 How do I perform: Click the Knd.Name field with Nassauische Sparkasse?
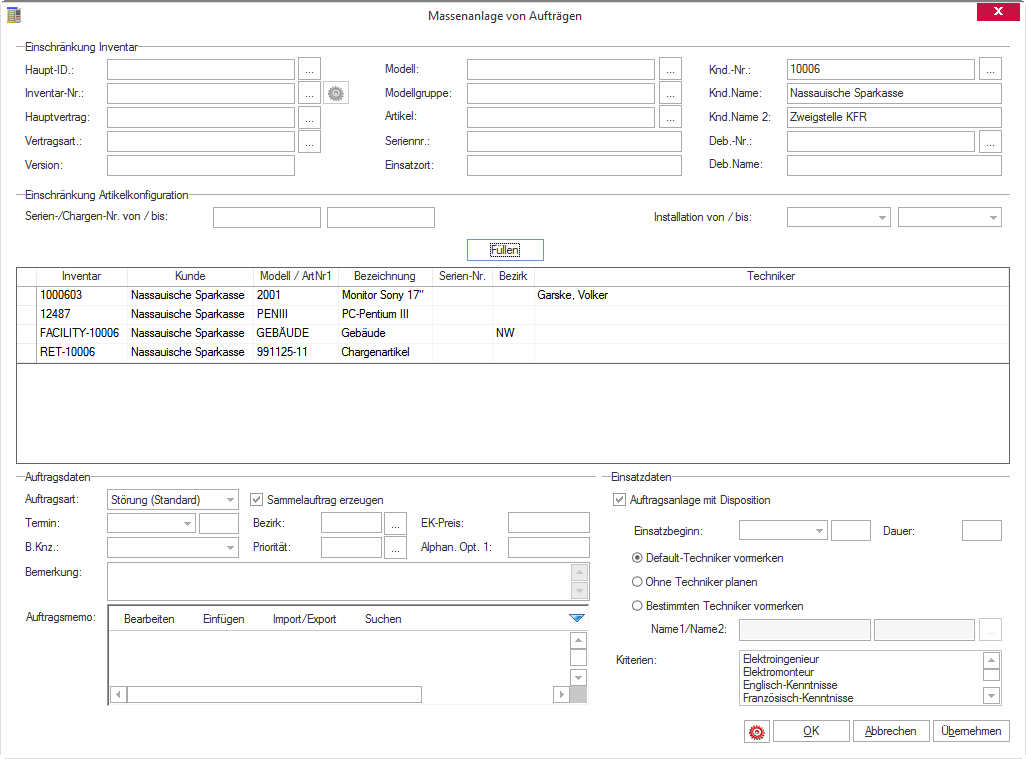(x=894, y=94)
